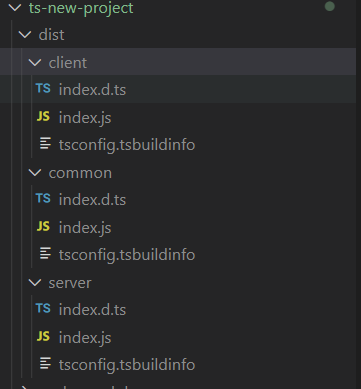Open index.d.ts in client folder
The image size is (361, 389).
pos(92,90)
